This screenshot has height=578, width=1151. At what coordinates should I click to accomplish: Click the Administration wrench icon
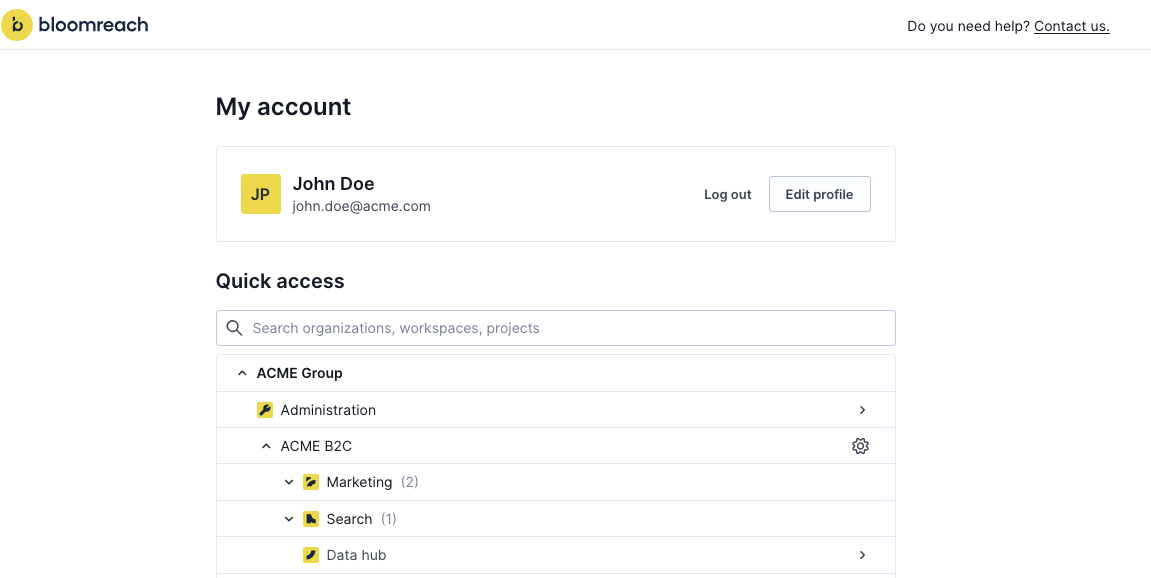(265, 410)
